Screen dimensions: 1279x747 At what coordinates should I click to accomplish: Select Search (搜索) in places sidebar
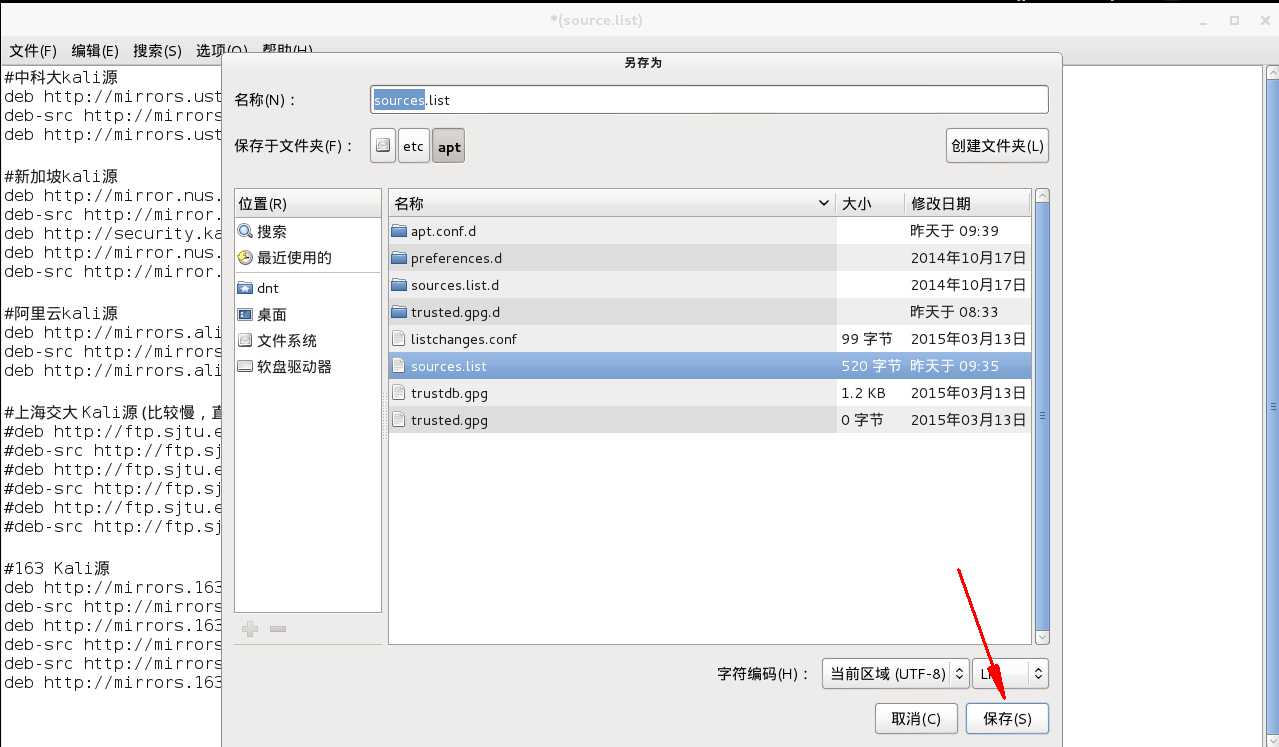pos(308,231)
